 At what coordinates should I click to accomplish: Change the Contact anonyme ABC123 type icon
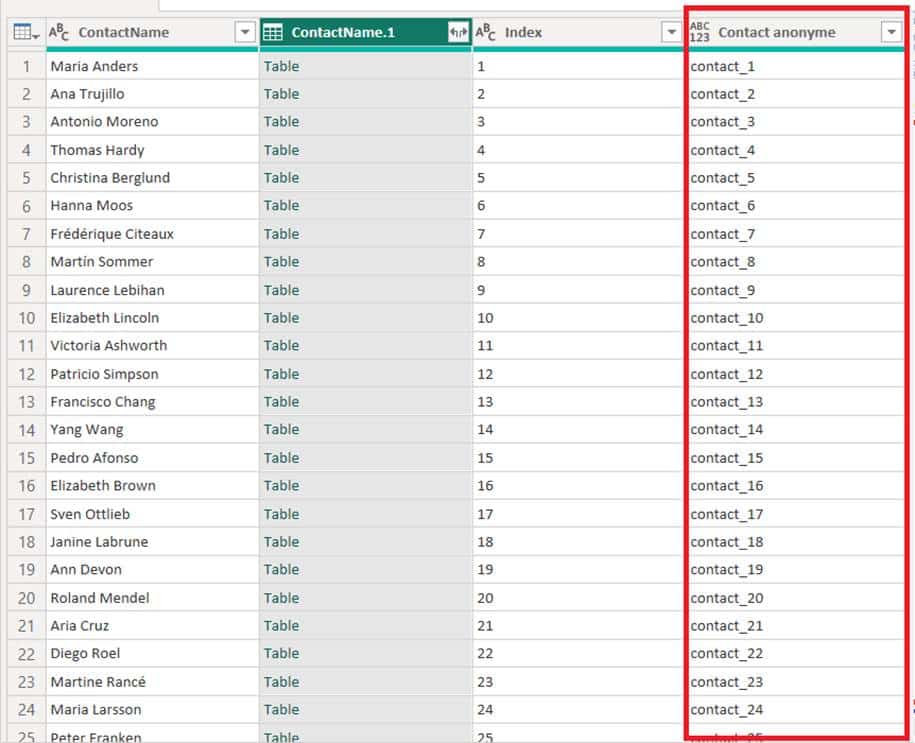coord(700,33)
